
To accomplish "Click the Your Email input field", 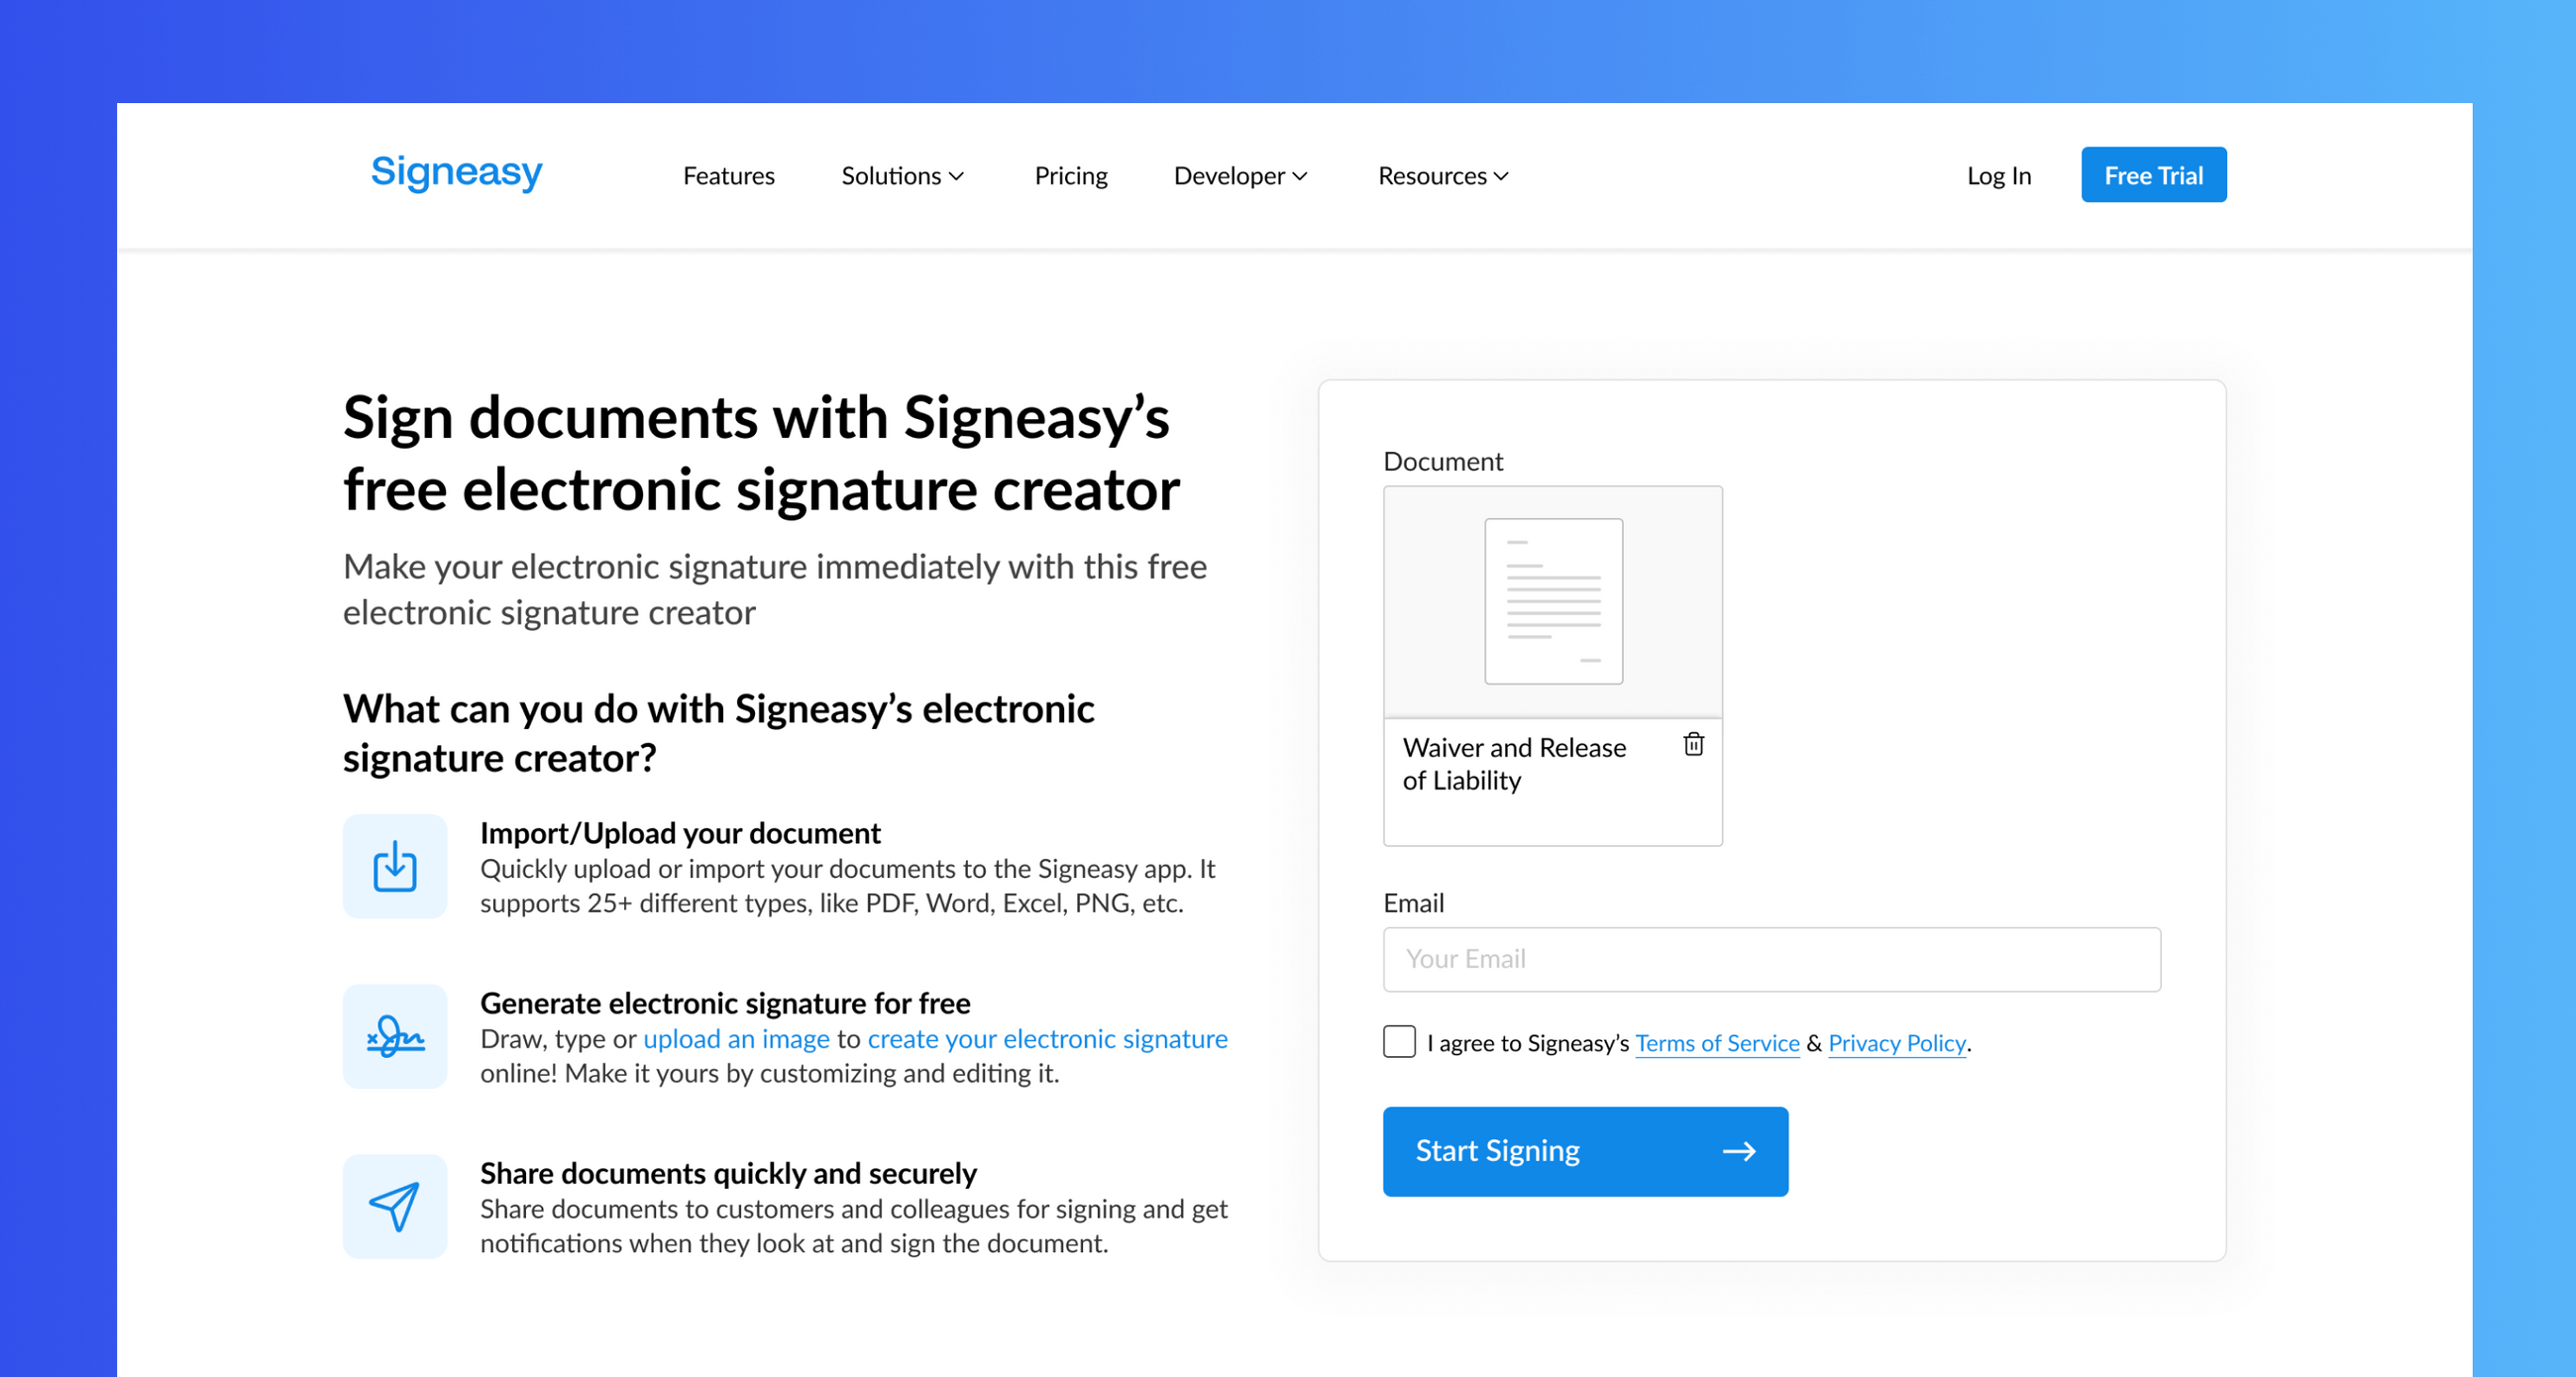I will (1771, 959).
